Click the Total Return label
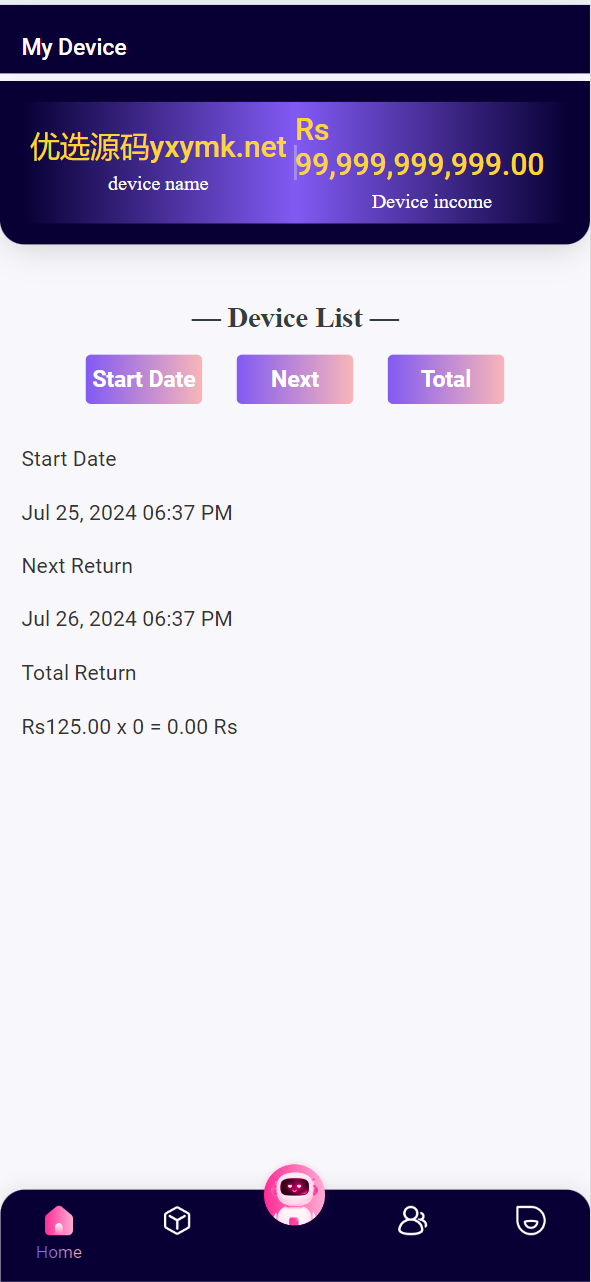The height and width of the screenshot is (1282, 591). [79, 673]
